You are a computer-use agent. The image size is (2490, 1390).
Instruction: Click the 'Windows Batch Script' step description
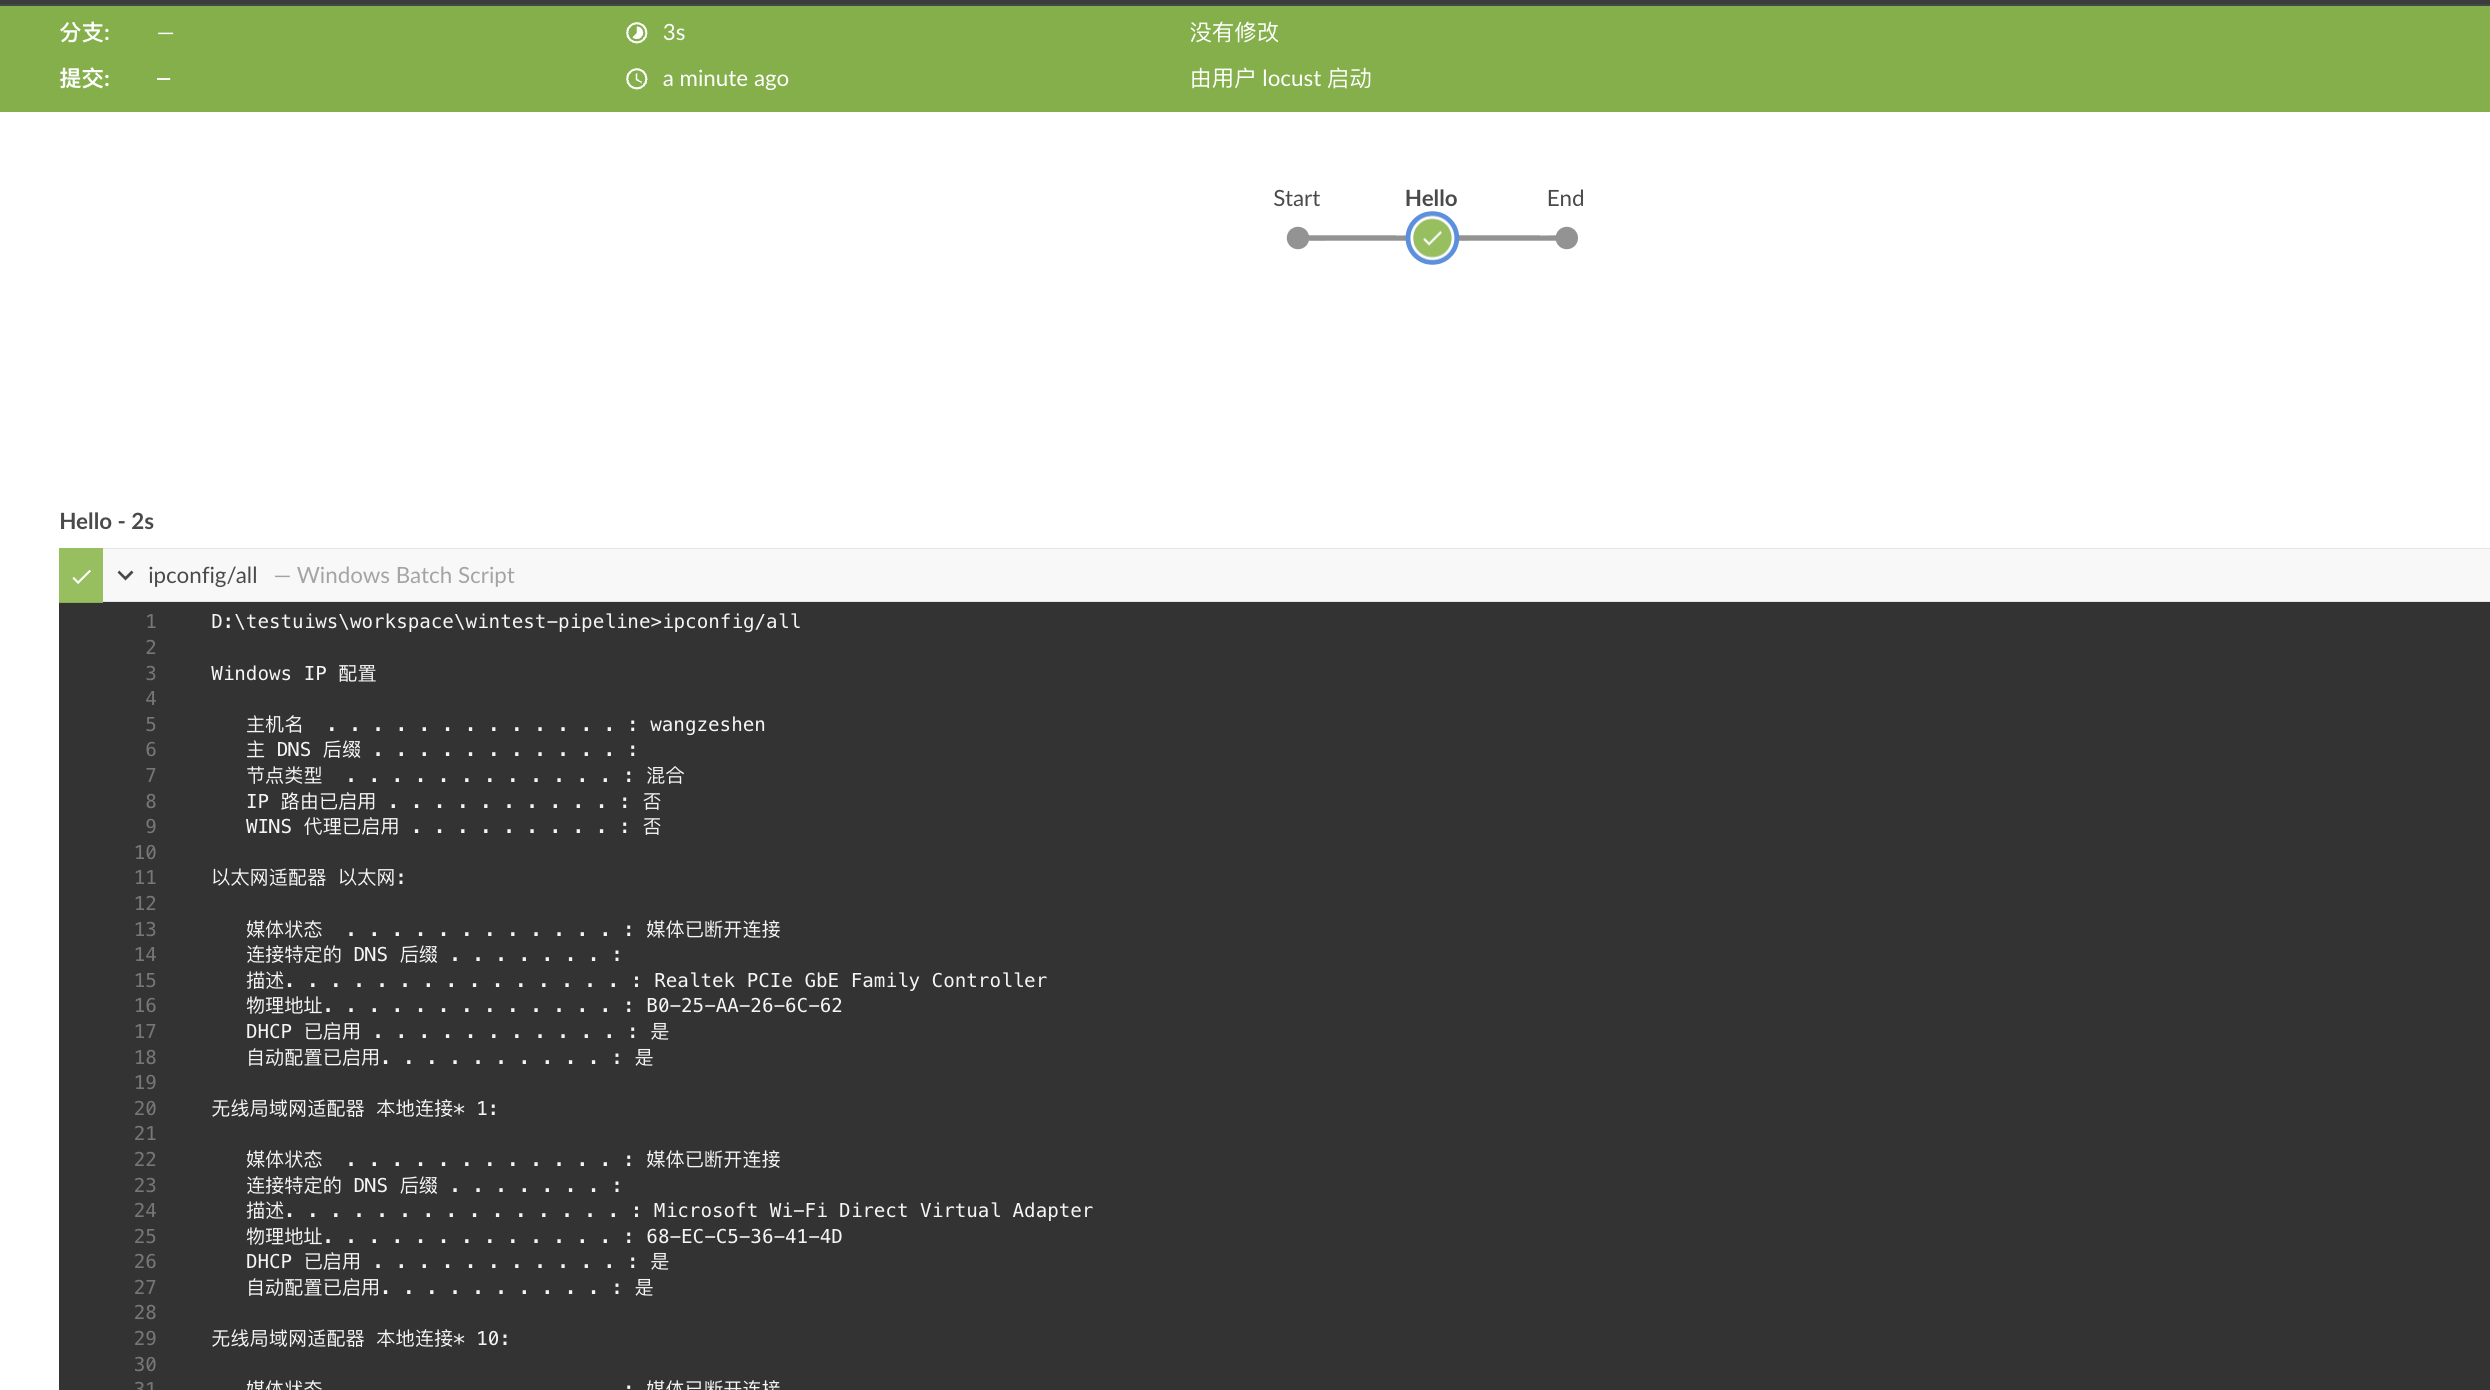click(405, 575)
